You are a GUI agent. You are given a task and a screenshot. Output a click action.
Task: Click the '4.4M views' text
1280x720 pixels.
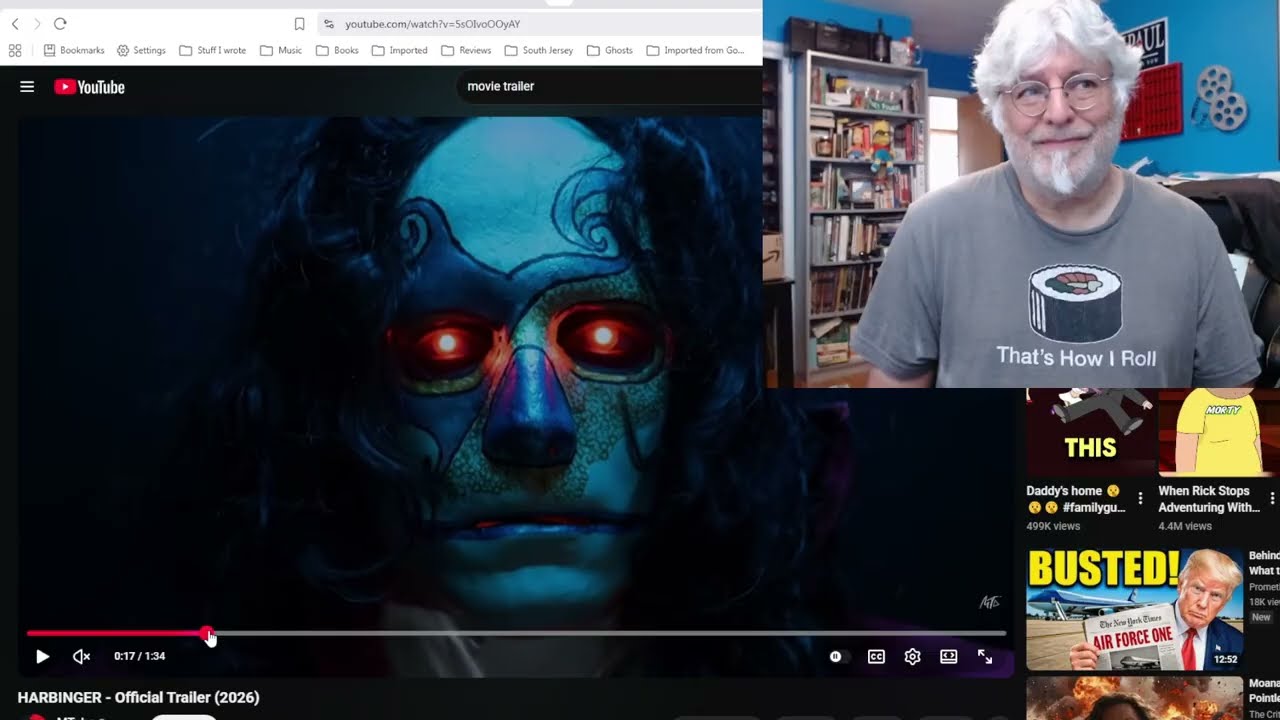1185,526
